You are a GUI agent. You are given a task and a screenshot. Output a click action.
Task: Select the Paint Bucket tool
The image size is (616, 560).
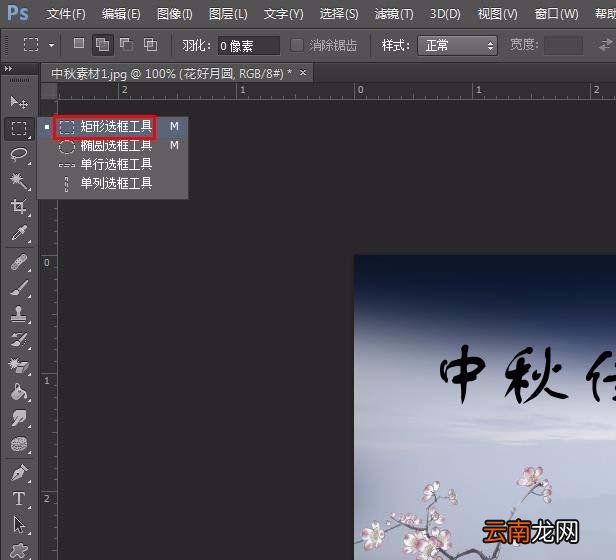point(18,392)
